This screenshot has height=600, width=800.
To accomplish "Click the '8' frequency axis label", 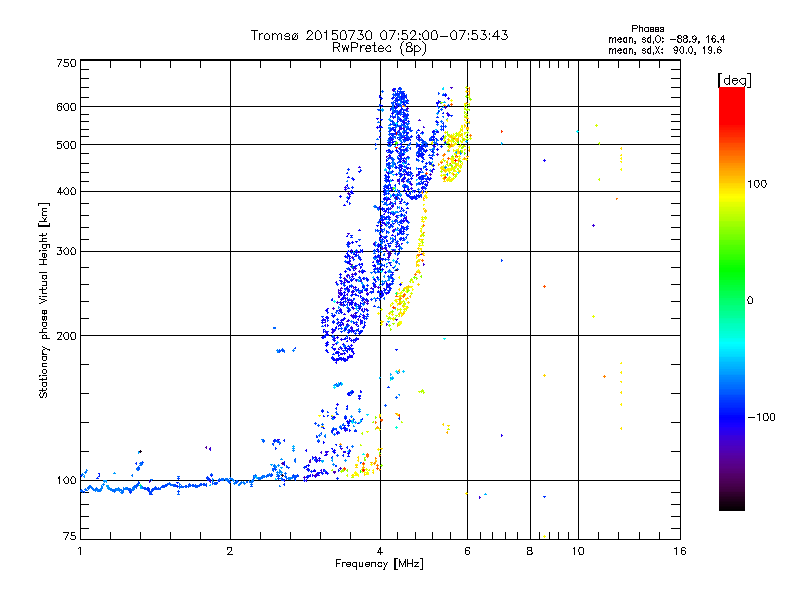I will point(530,551).
